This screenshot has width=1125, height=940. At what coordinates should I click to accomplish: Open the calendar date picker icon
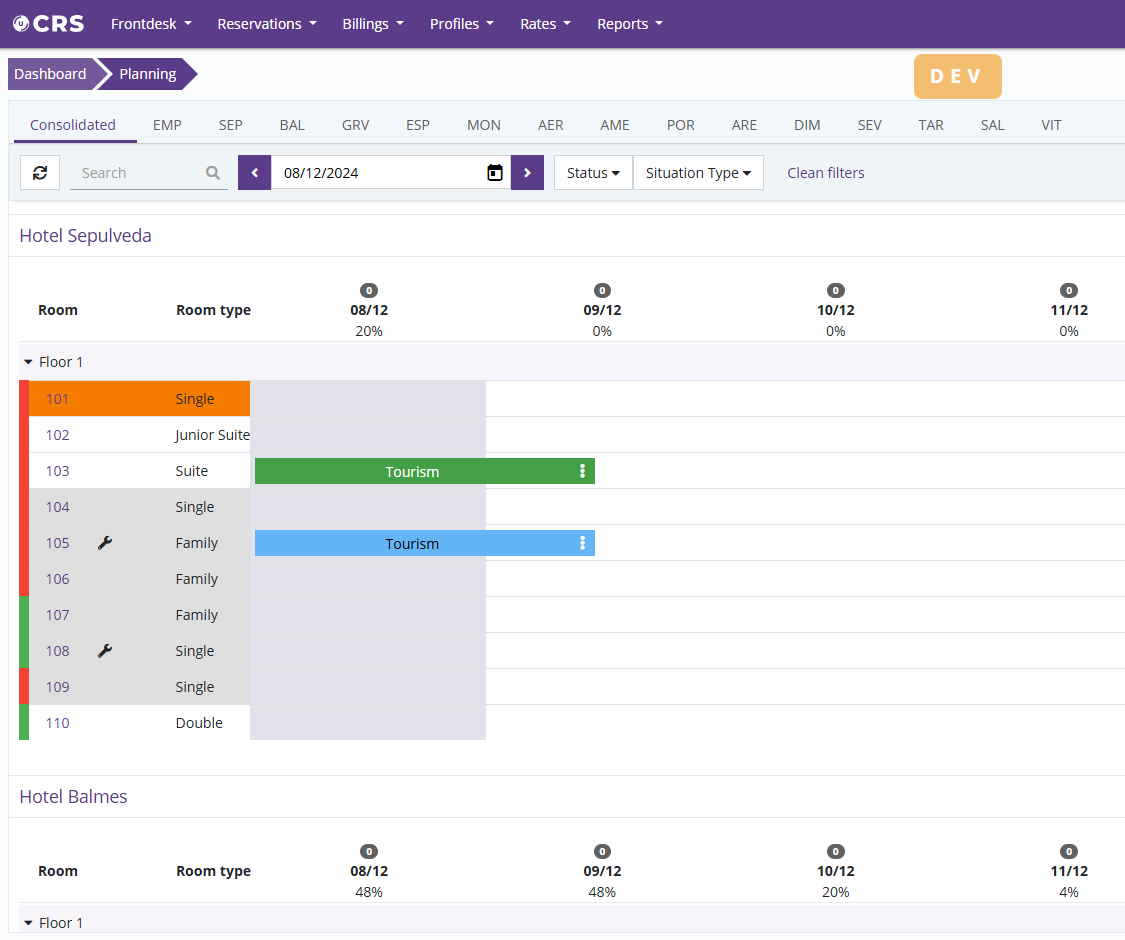click(x=494, y=173)
